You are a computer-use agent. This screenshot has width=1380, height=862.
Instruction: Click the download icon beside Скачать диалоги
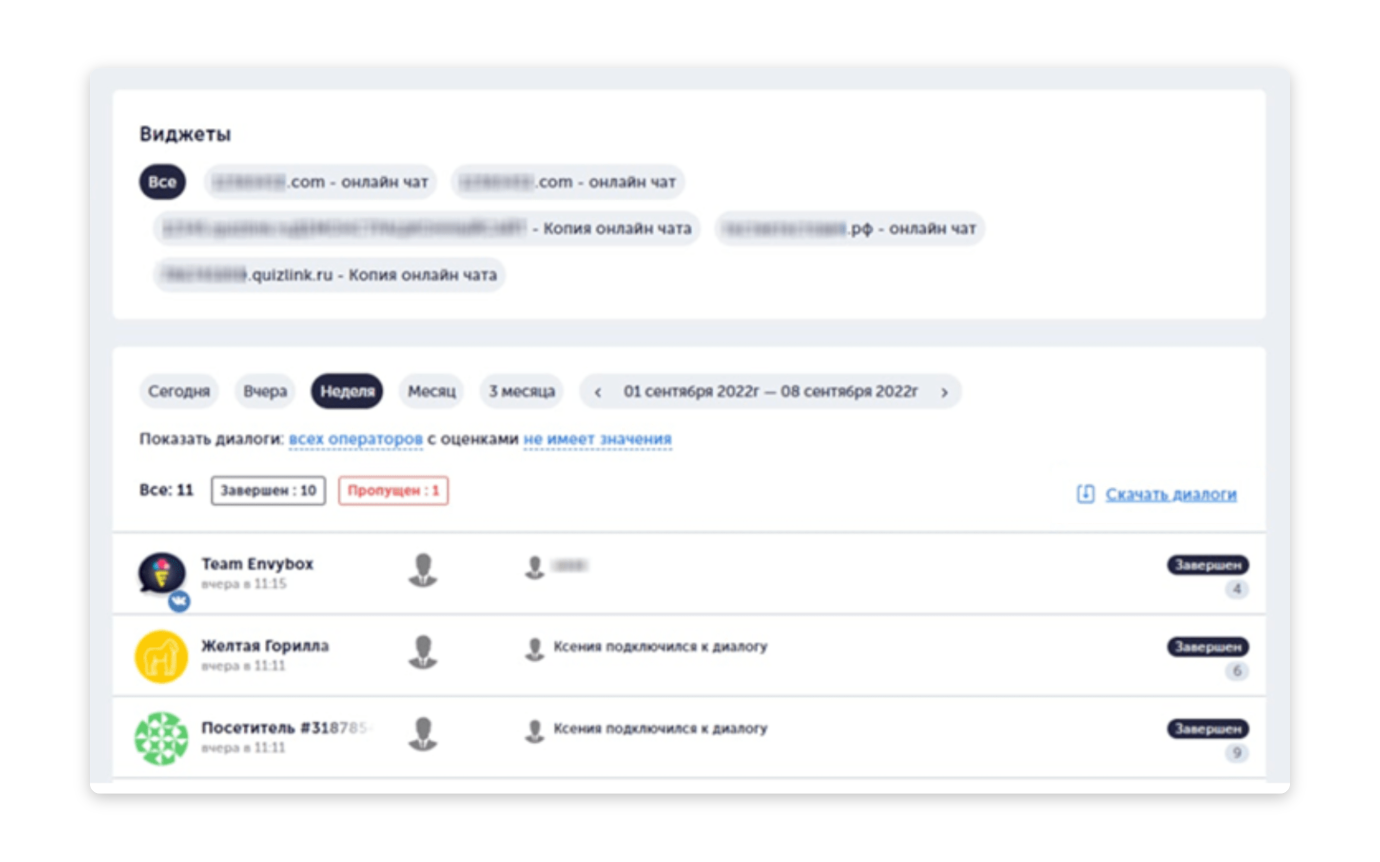pos(1085,494)
